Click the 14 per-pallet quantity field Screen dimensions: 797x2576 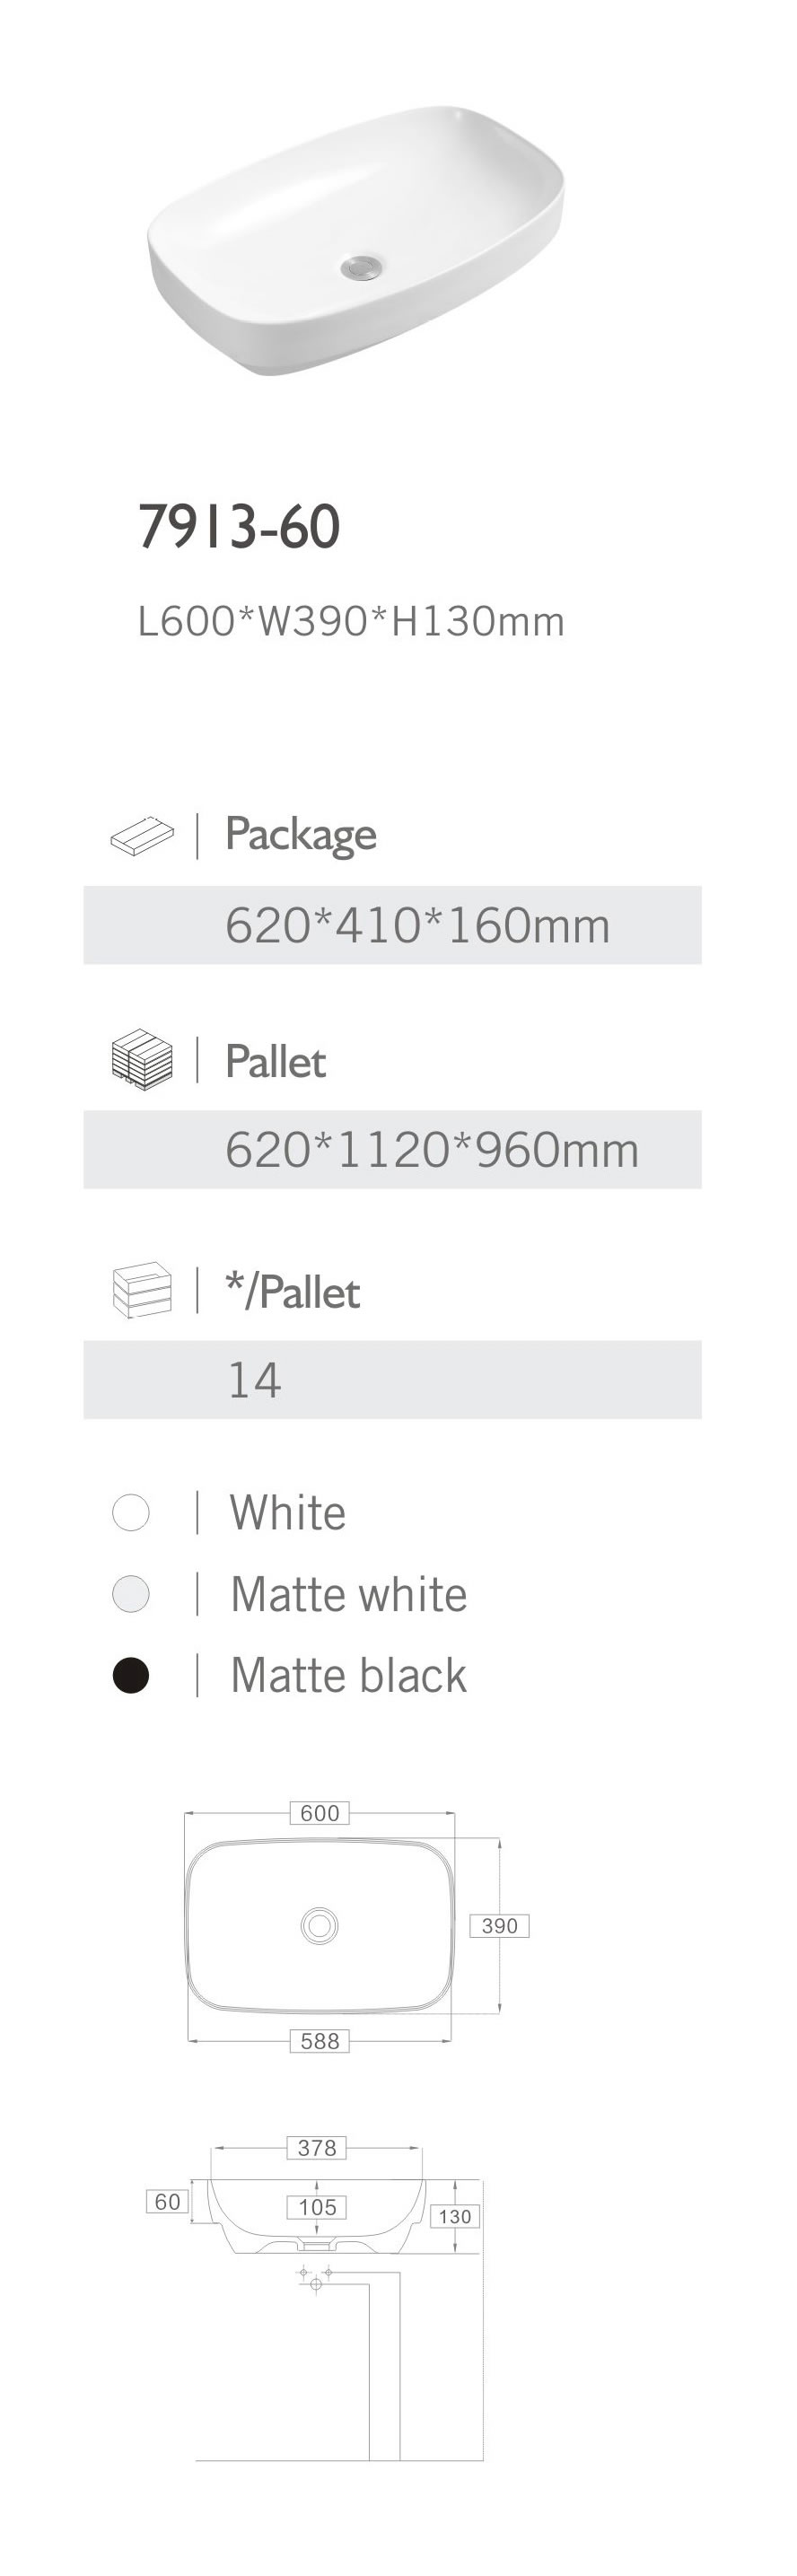pos(255,1380)
